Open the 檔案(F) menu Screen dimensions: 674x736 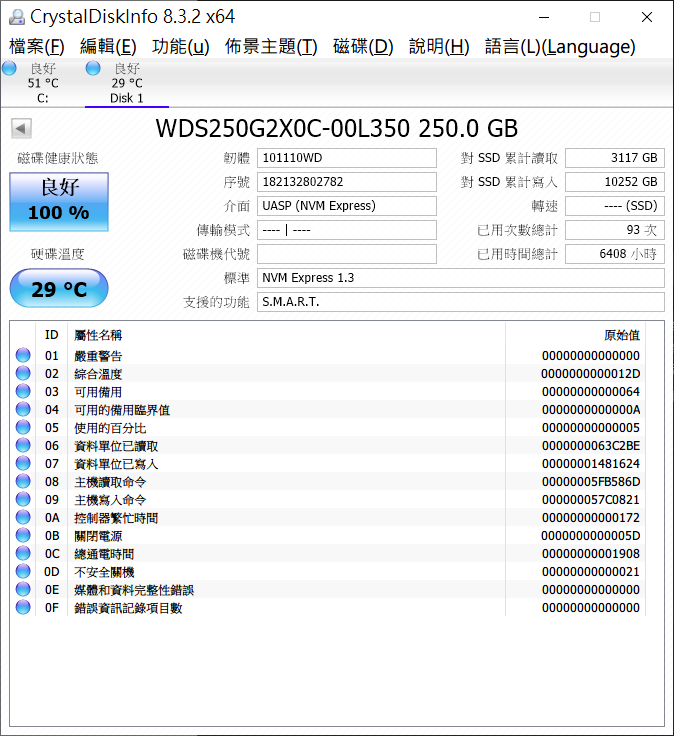click(37, 46)
